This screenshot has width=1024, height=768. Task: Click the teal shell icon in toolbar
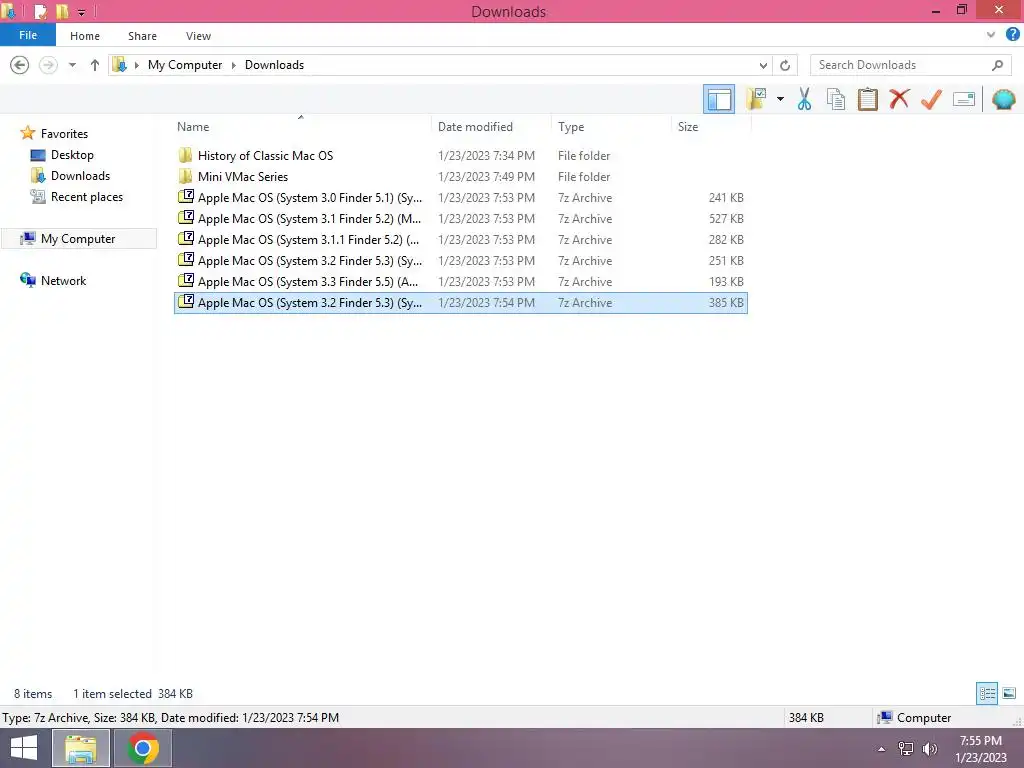(x=1003, y=99)
